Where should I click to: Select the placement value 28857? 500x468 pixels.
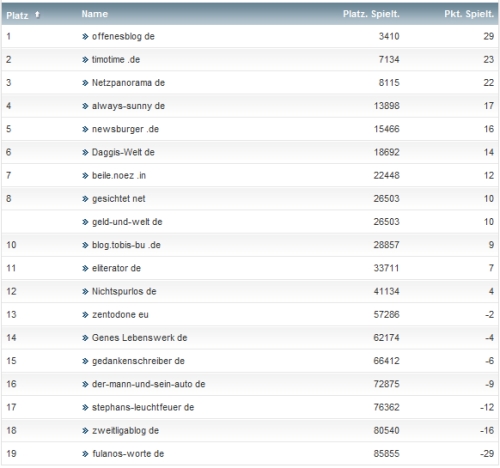[386, 245]
